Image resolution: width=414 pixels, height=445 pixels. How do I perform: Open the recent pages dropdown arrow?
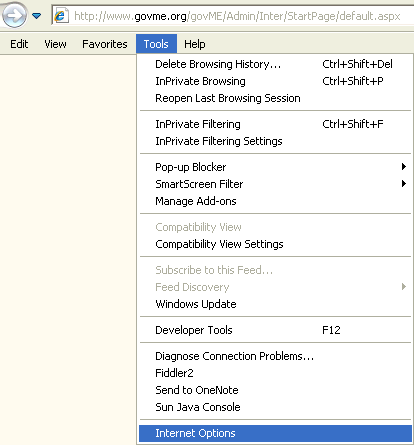[x=37, y=16]
